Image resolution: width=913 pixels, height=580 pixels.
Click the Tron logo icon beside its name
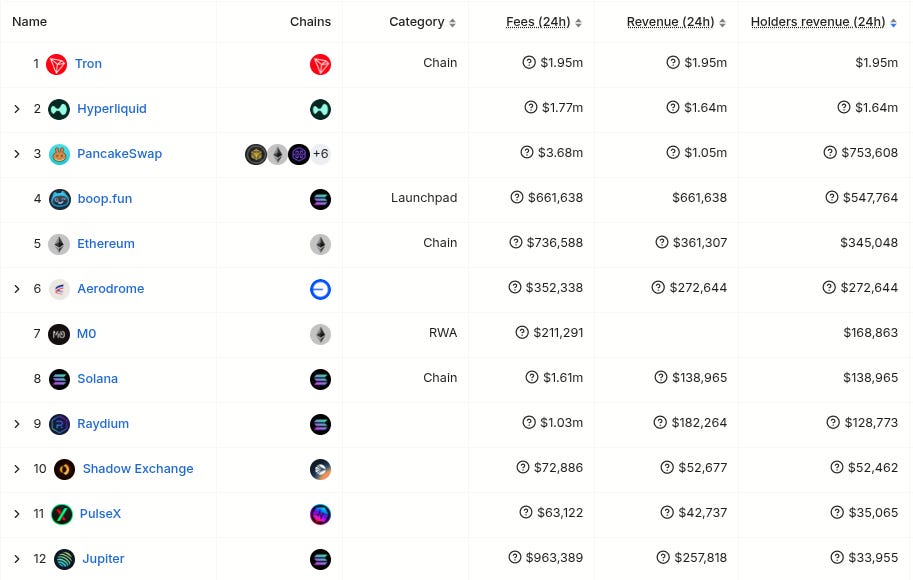tap(56, 64)
